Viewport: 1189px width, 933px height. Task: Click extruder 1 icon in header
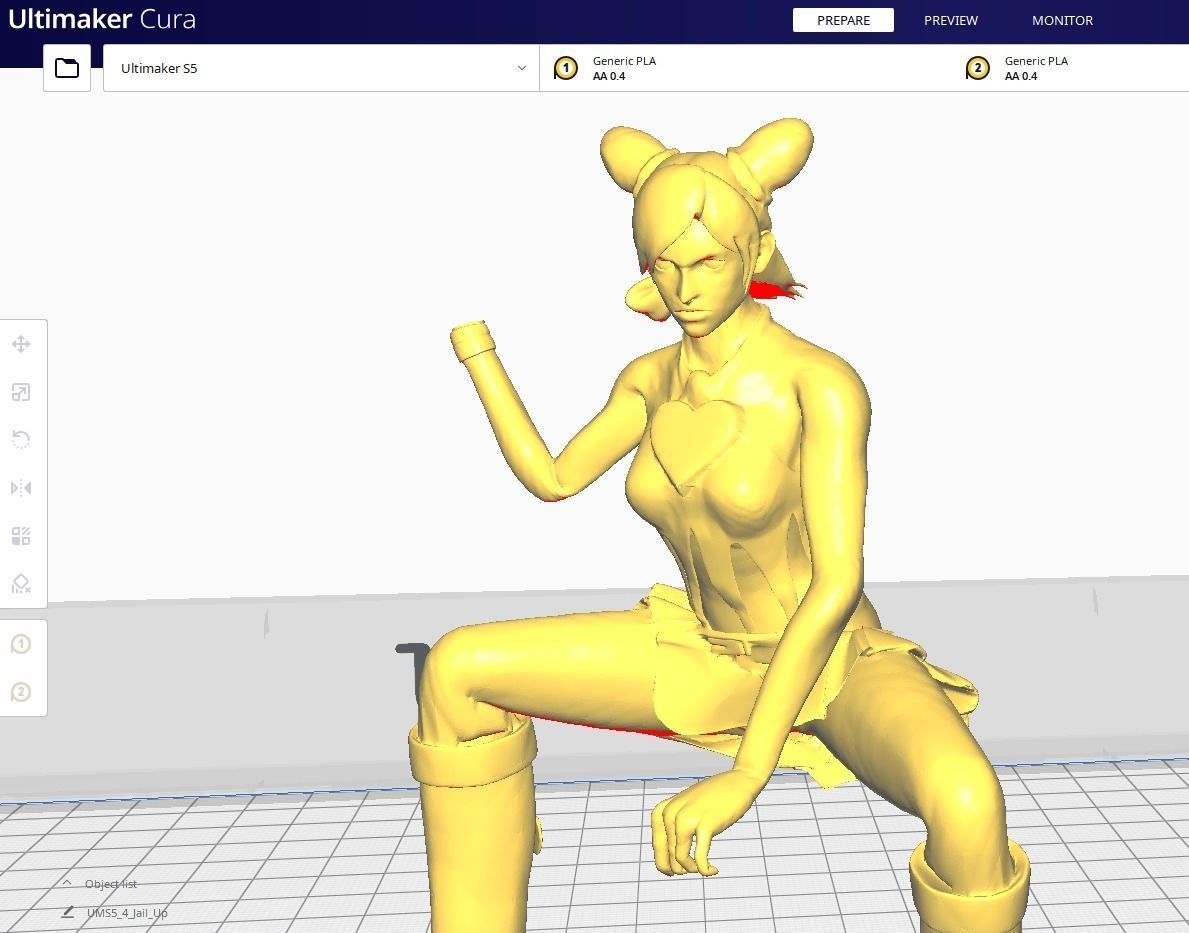(x=566, y=68)
